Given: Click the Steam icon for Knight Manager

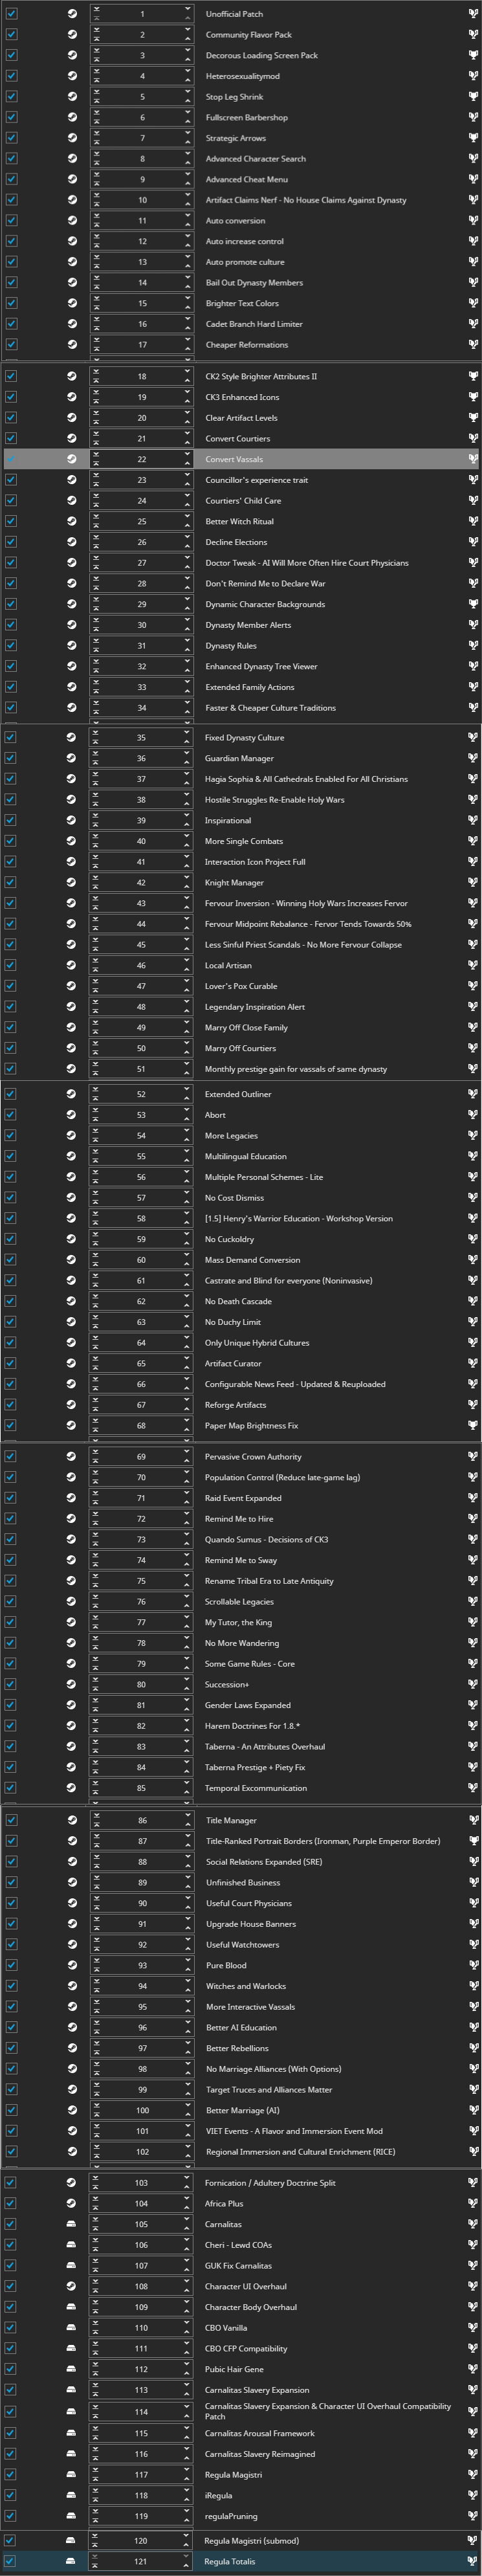Looking at the screenshot, I should [x=71, y=882].
